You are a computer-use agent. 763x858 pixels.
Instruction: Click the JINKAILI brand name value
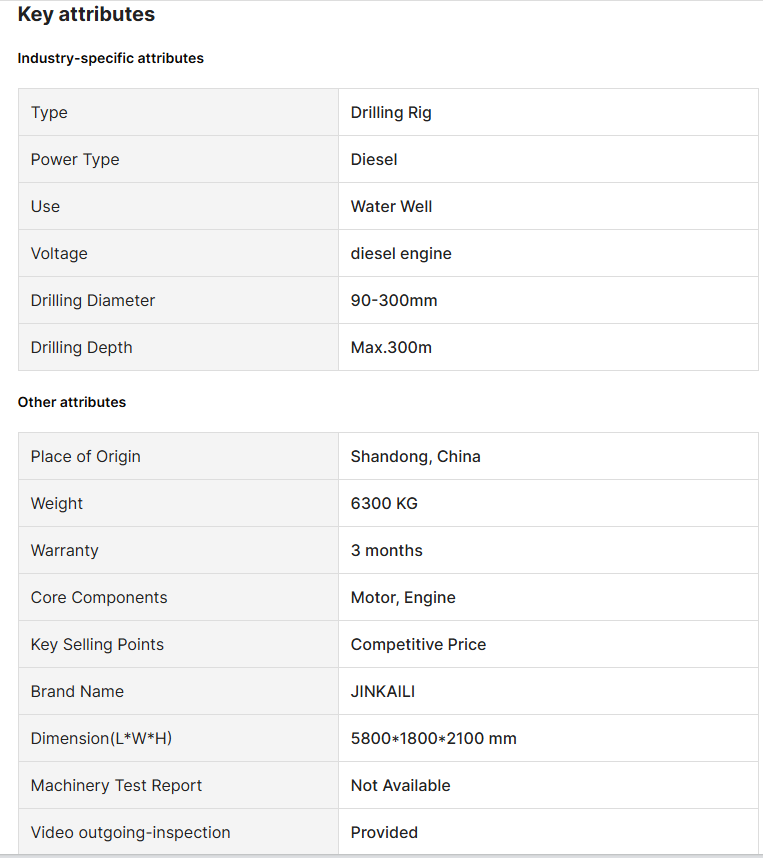click(x=383, y=692)
